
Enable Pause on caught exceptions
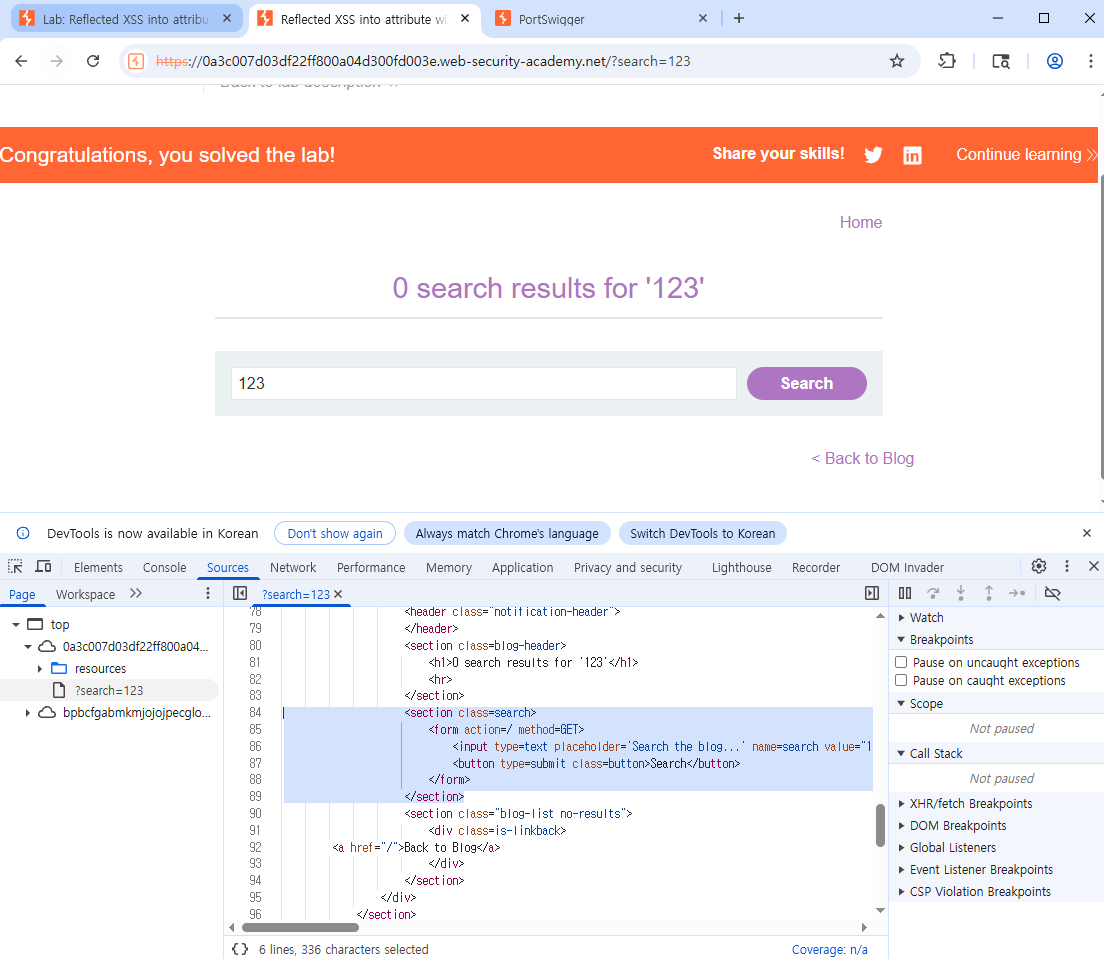coord(901,680)
